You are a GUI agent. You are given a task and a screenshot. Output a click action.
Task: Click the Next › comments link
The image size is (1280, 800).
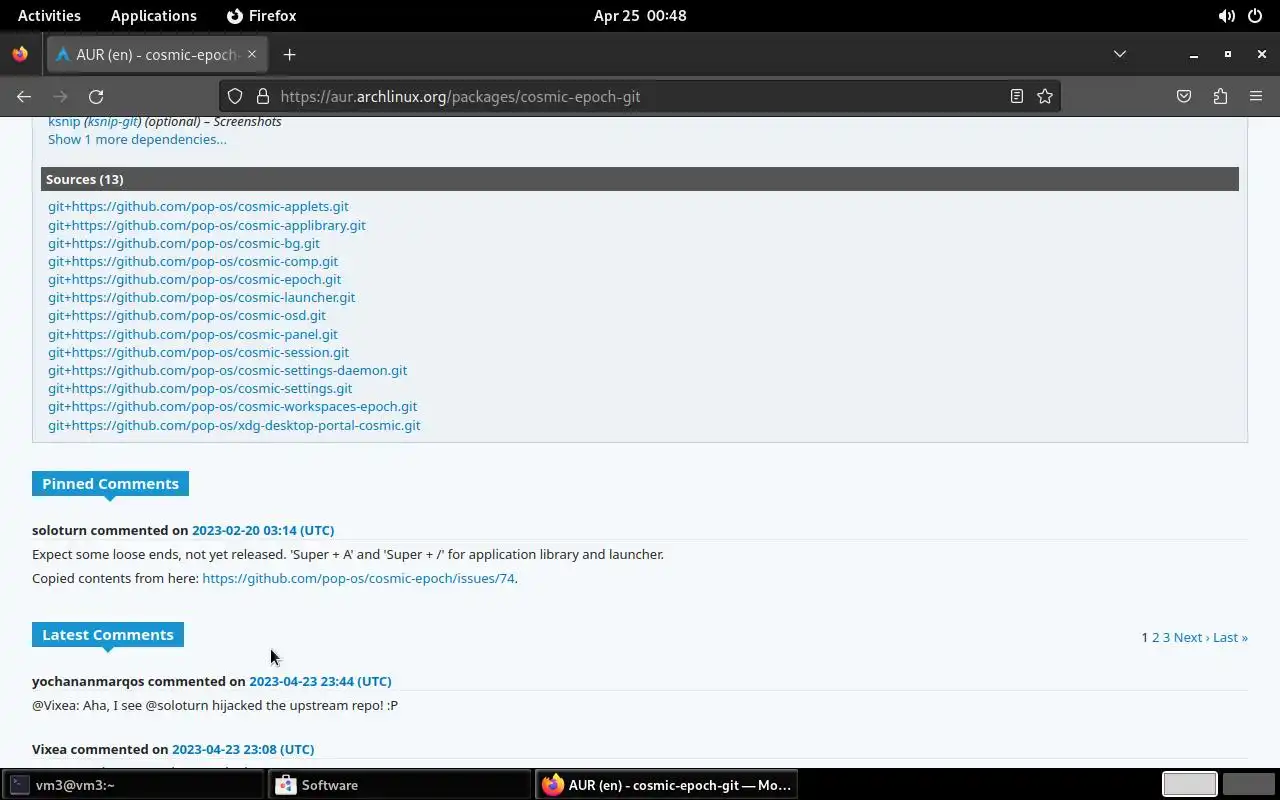[1191, 637]
